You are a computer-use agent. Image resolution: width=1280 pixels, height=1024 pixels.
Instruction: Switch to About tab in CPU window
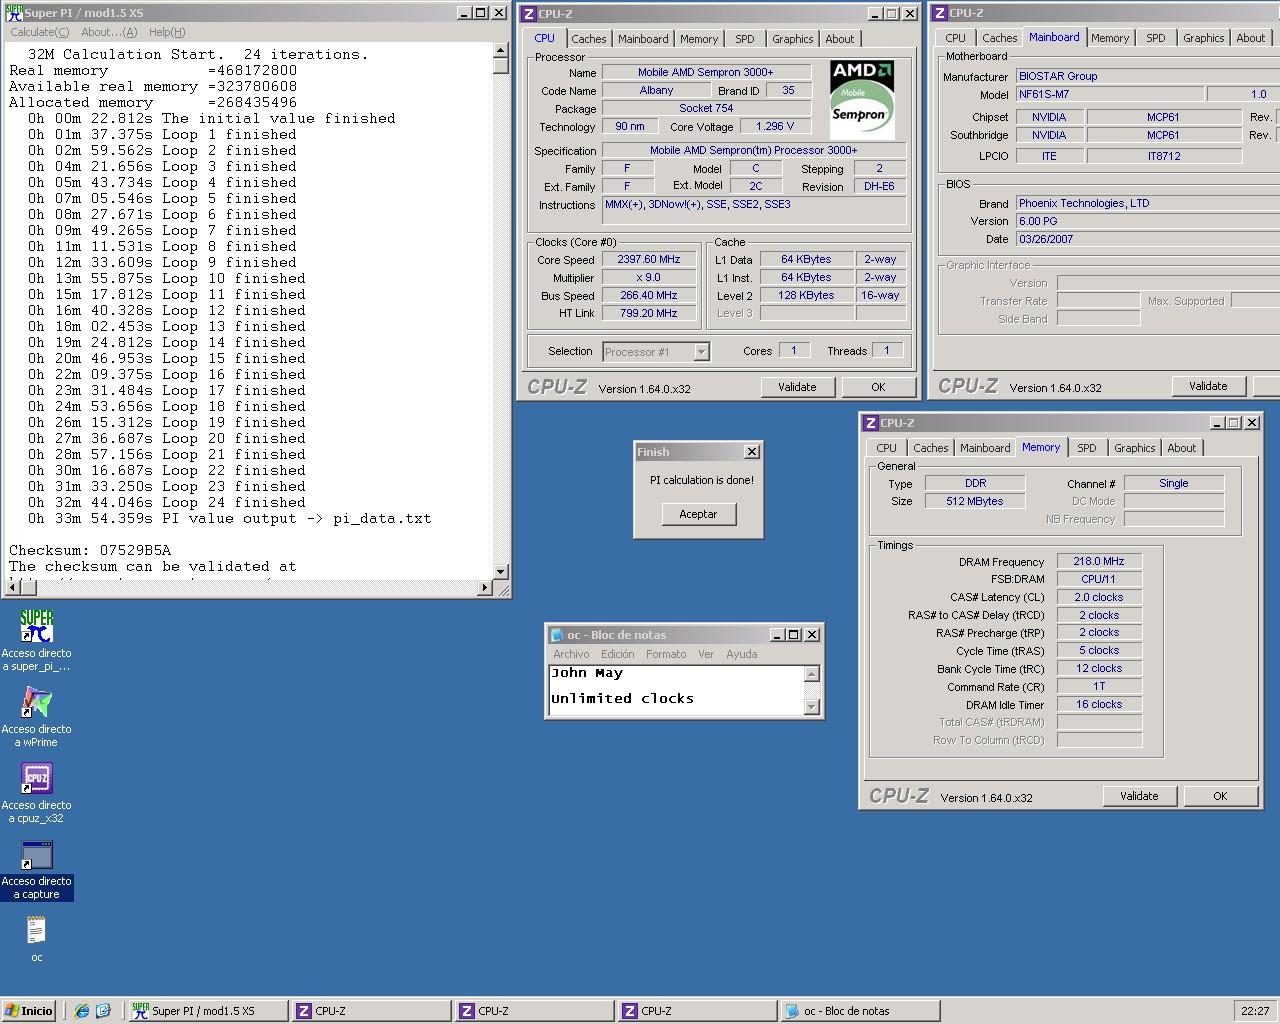(x=840, y=39)
